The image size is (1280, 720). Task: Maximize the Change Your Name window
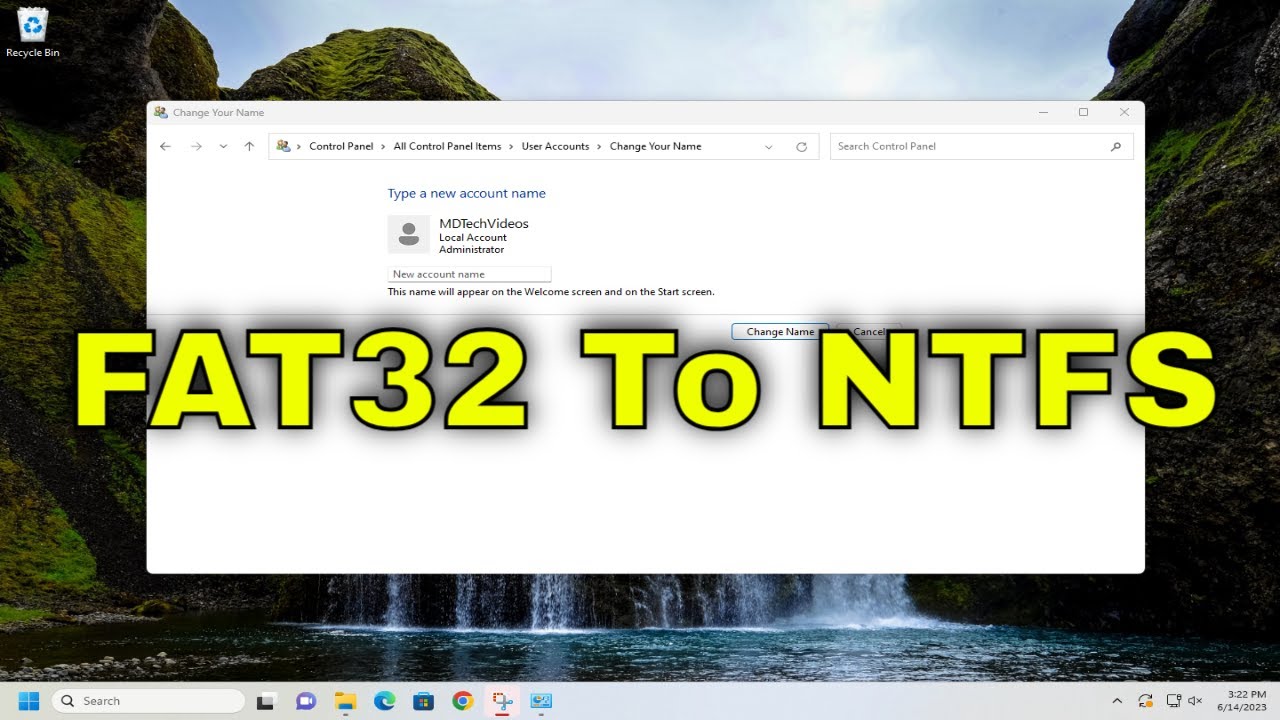click(x=1083, y=113)
